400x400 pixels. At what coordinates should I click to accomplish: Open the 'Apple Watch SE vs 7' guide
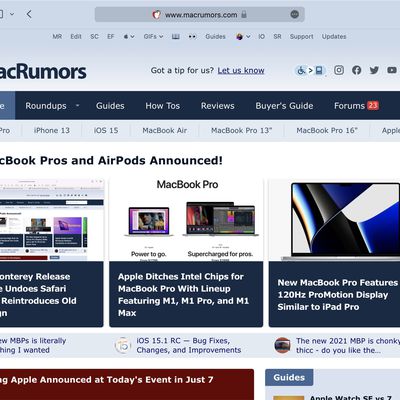[x=351, y=397]
